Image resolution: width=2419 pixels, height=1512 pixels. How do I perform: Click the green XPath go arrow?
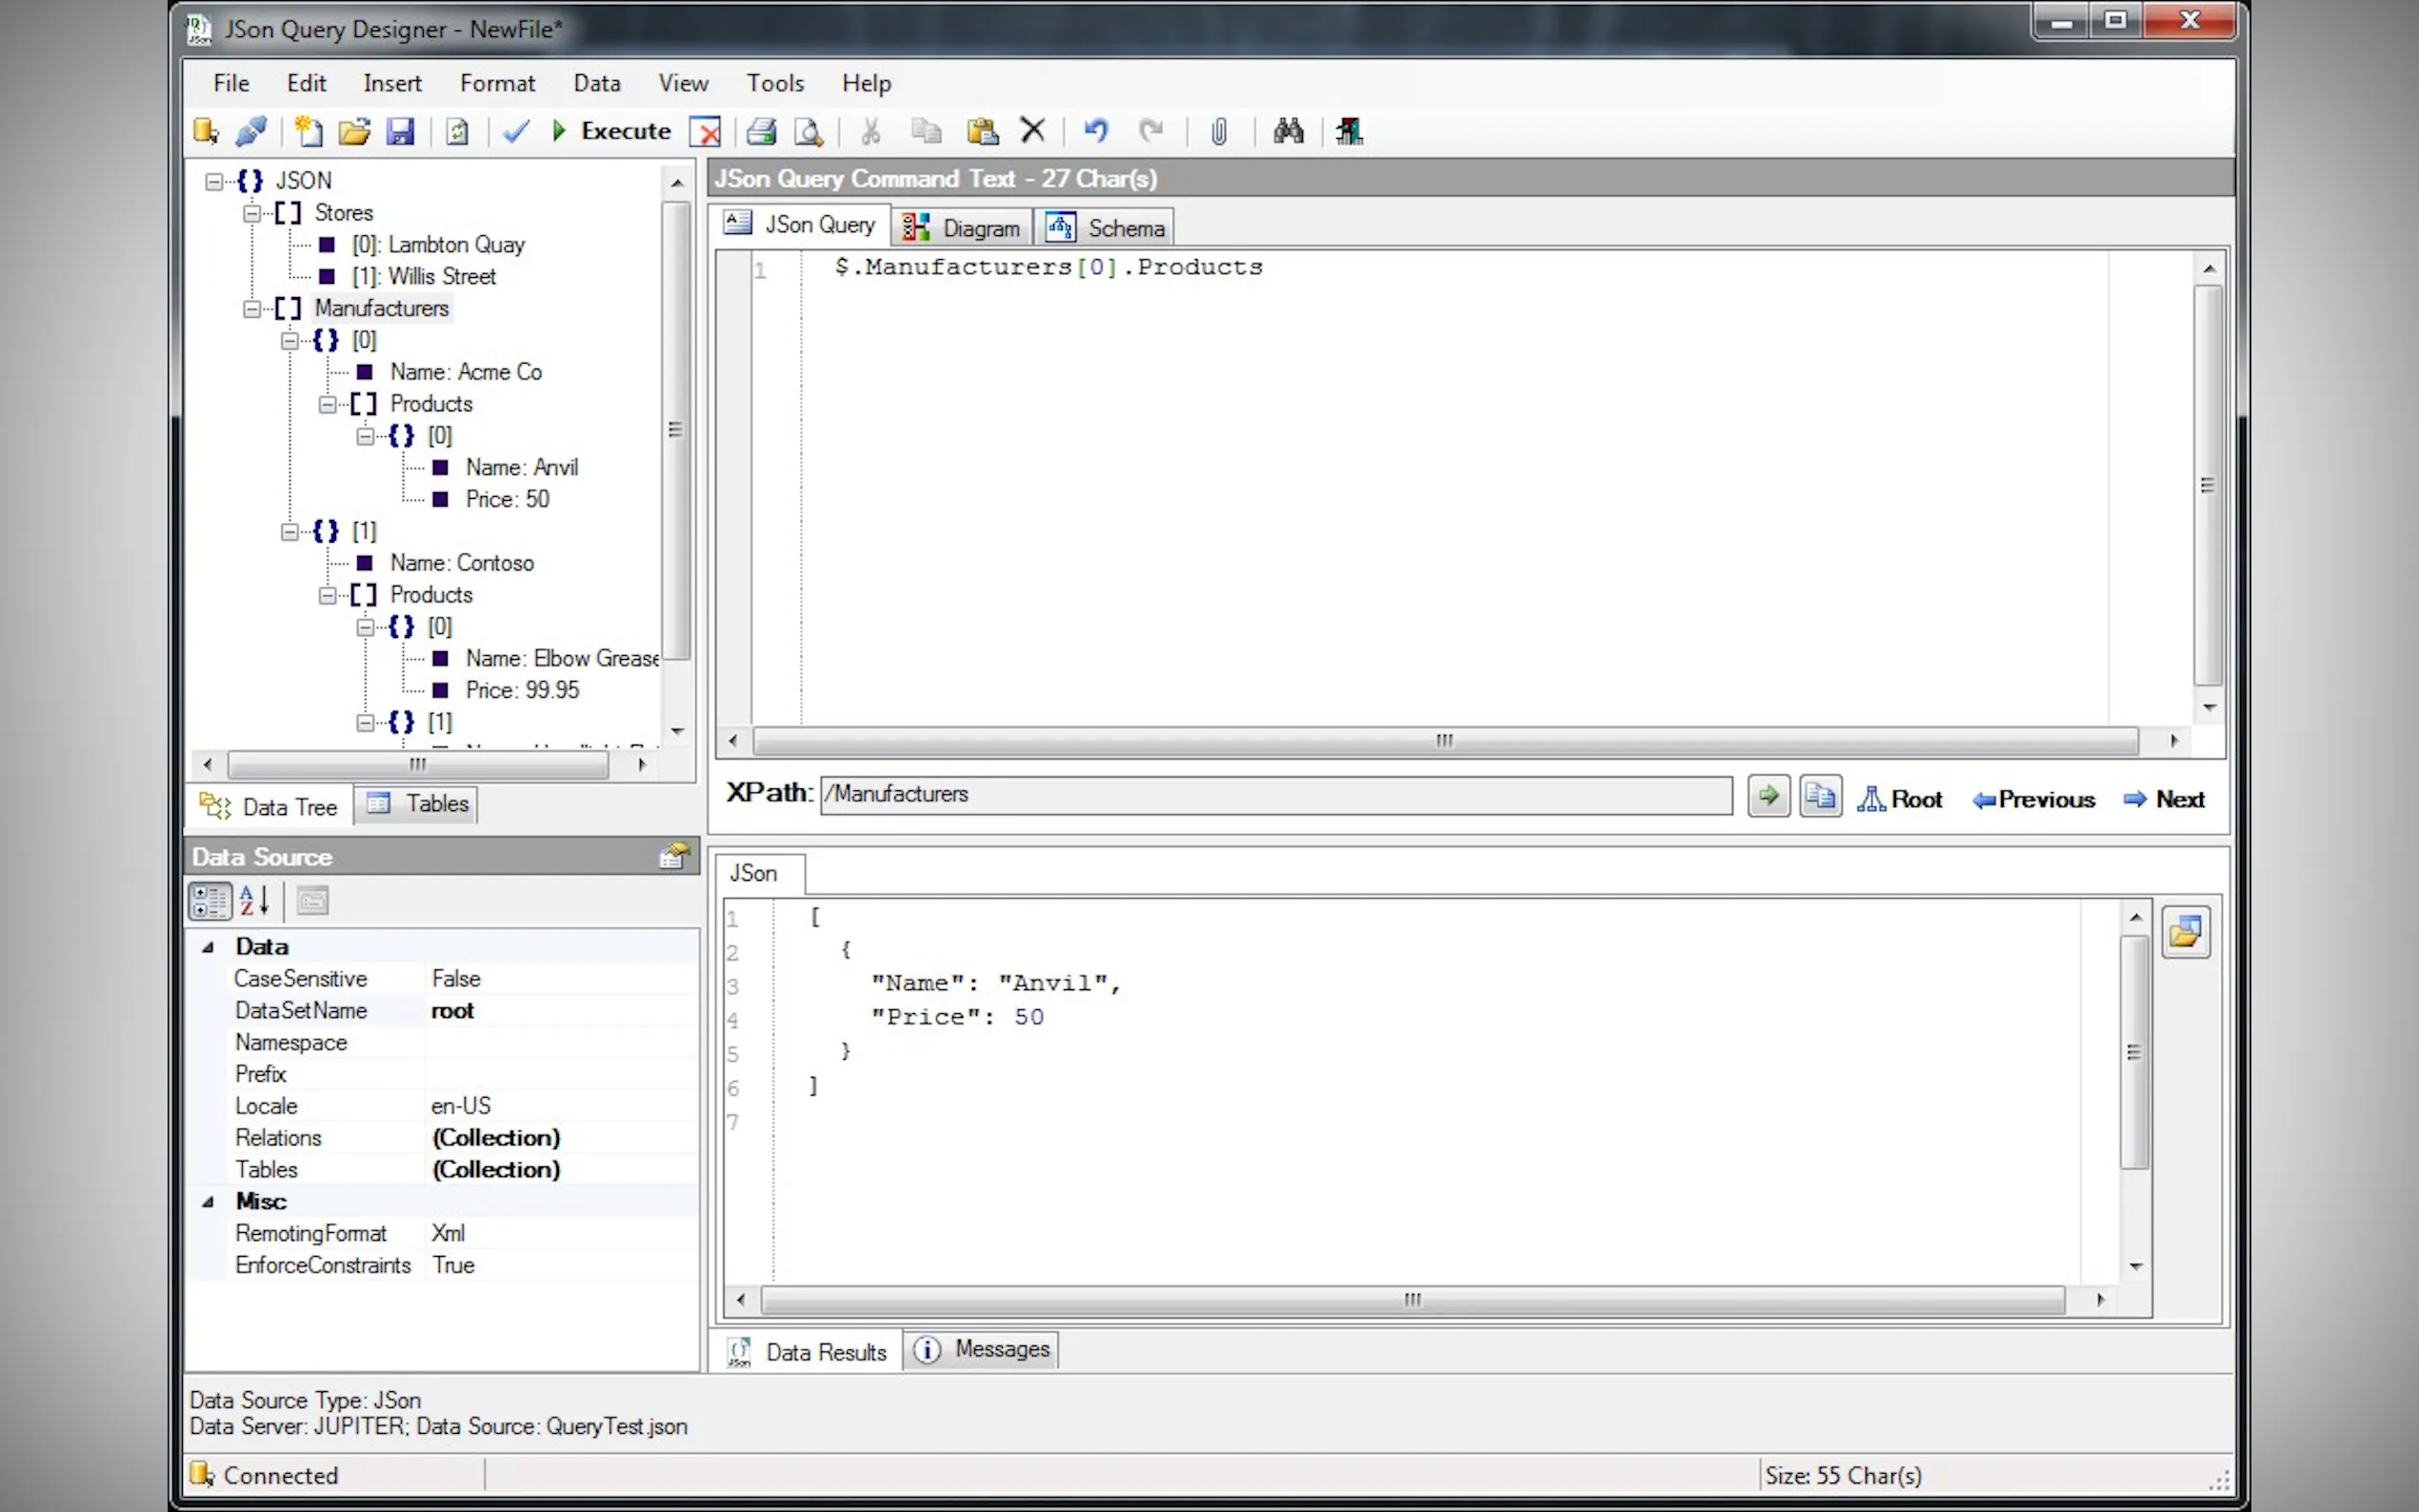coord(1768,797)
